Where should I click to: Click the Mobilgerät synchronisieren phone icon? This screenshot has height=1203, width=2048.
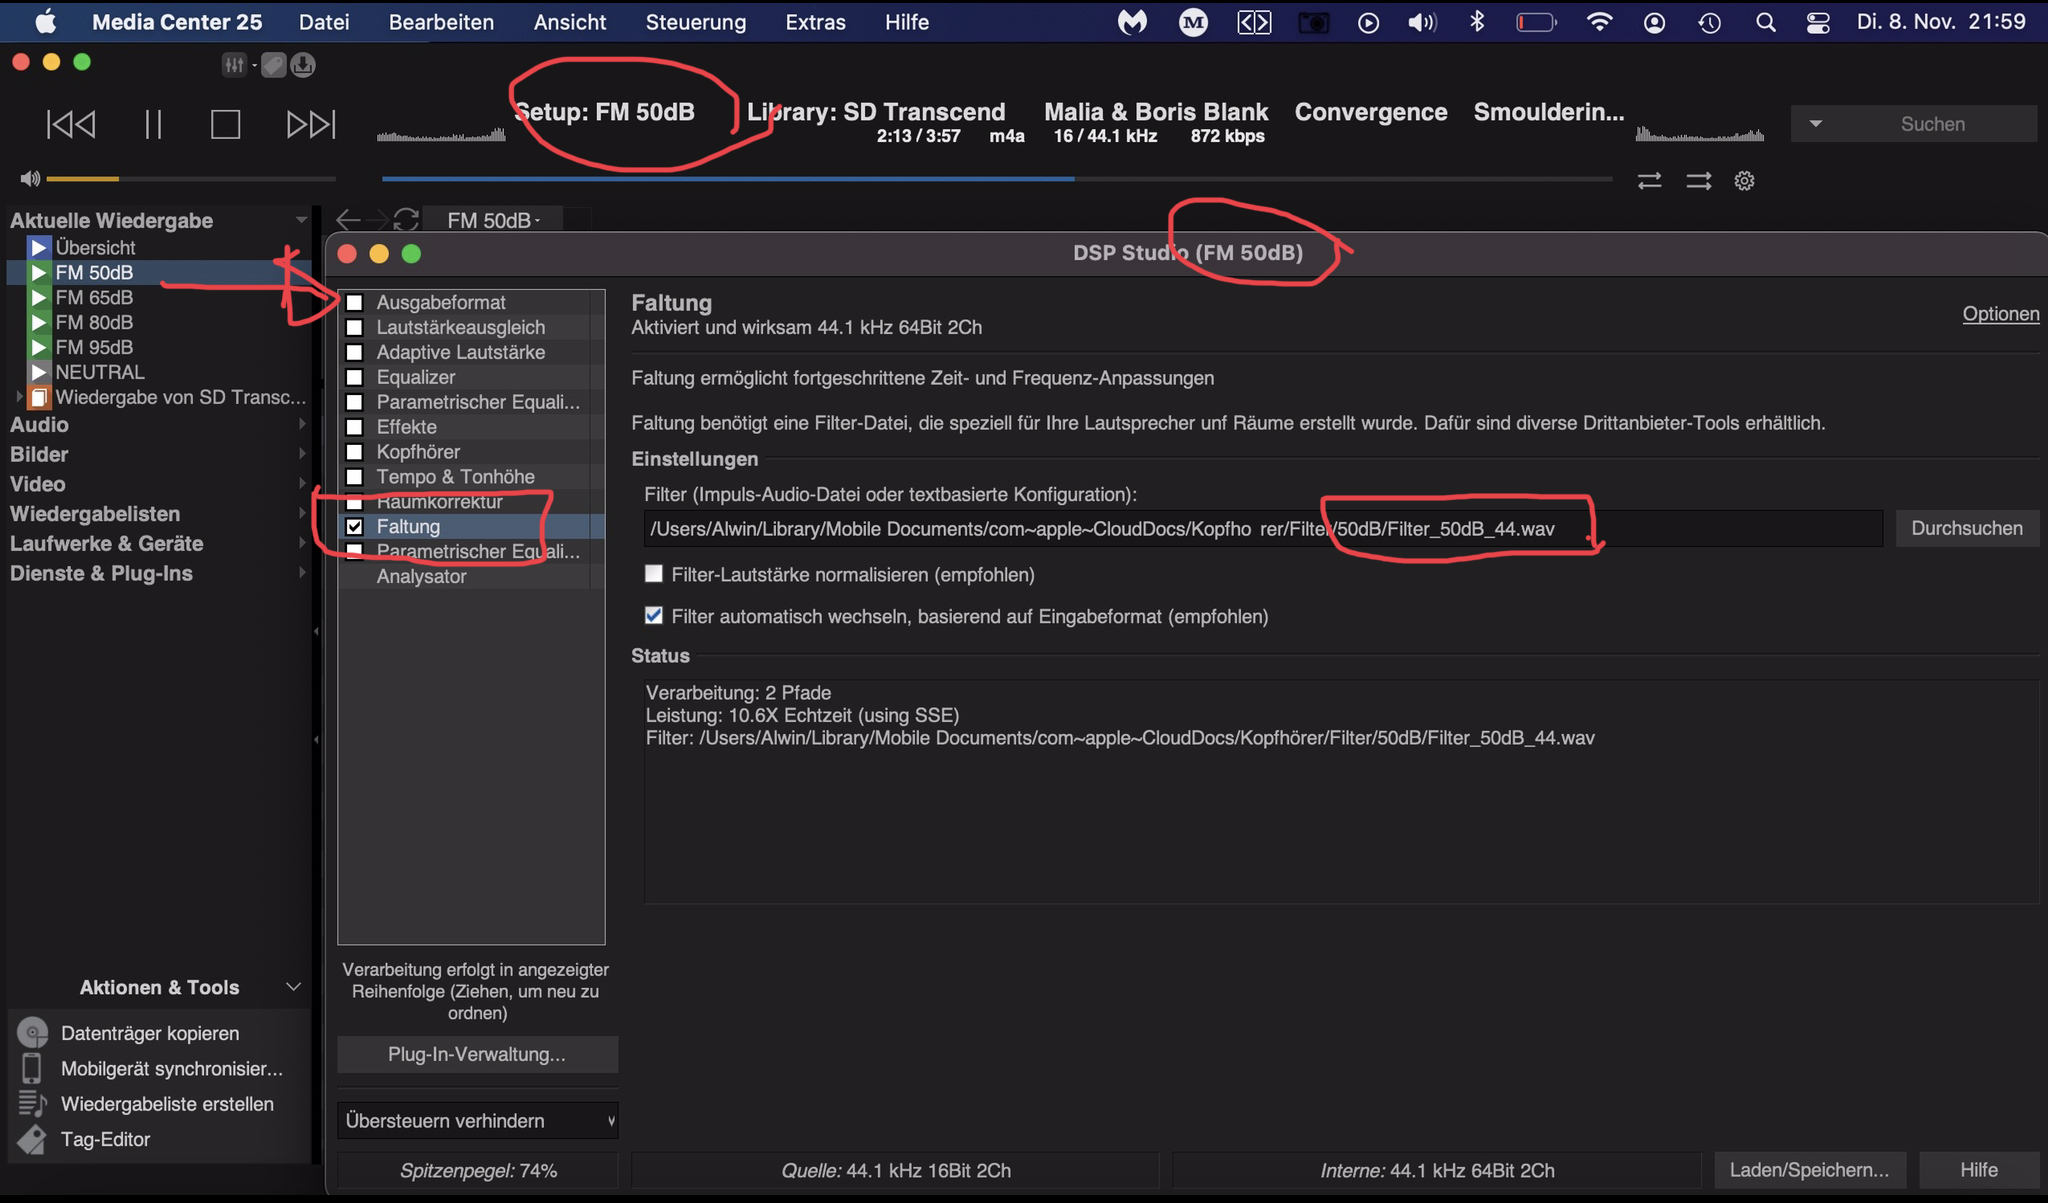(32, 1068)
